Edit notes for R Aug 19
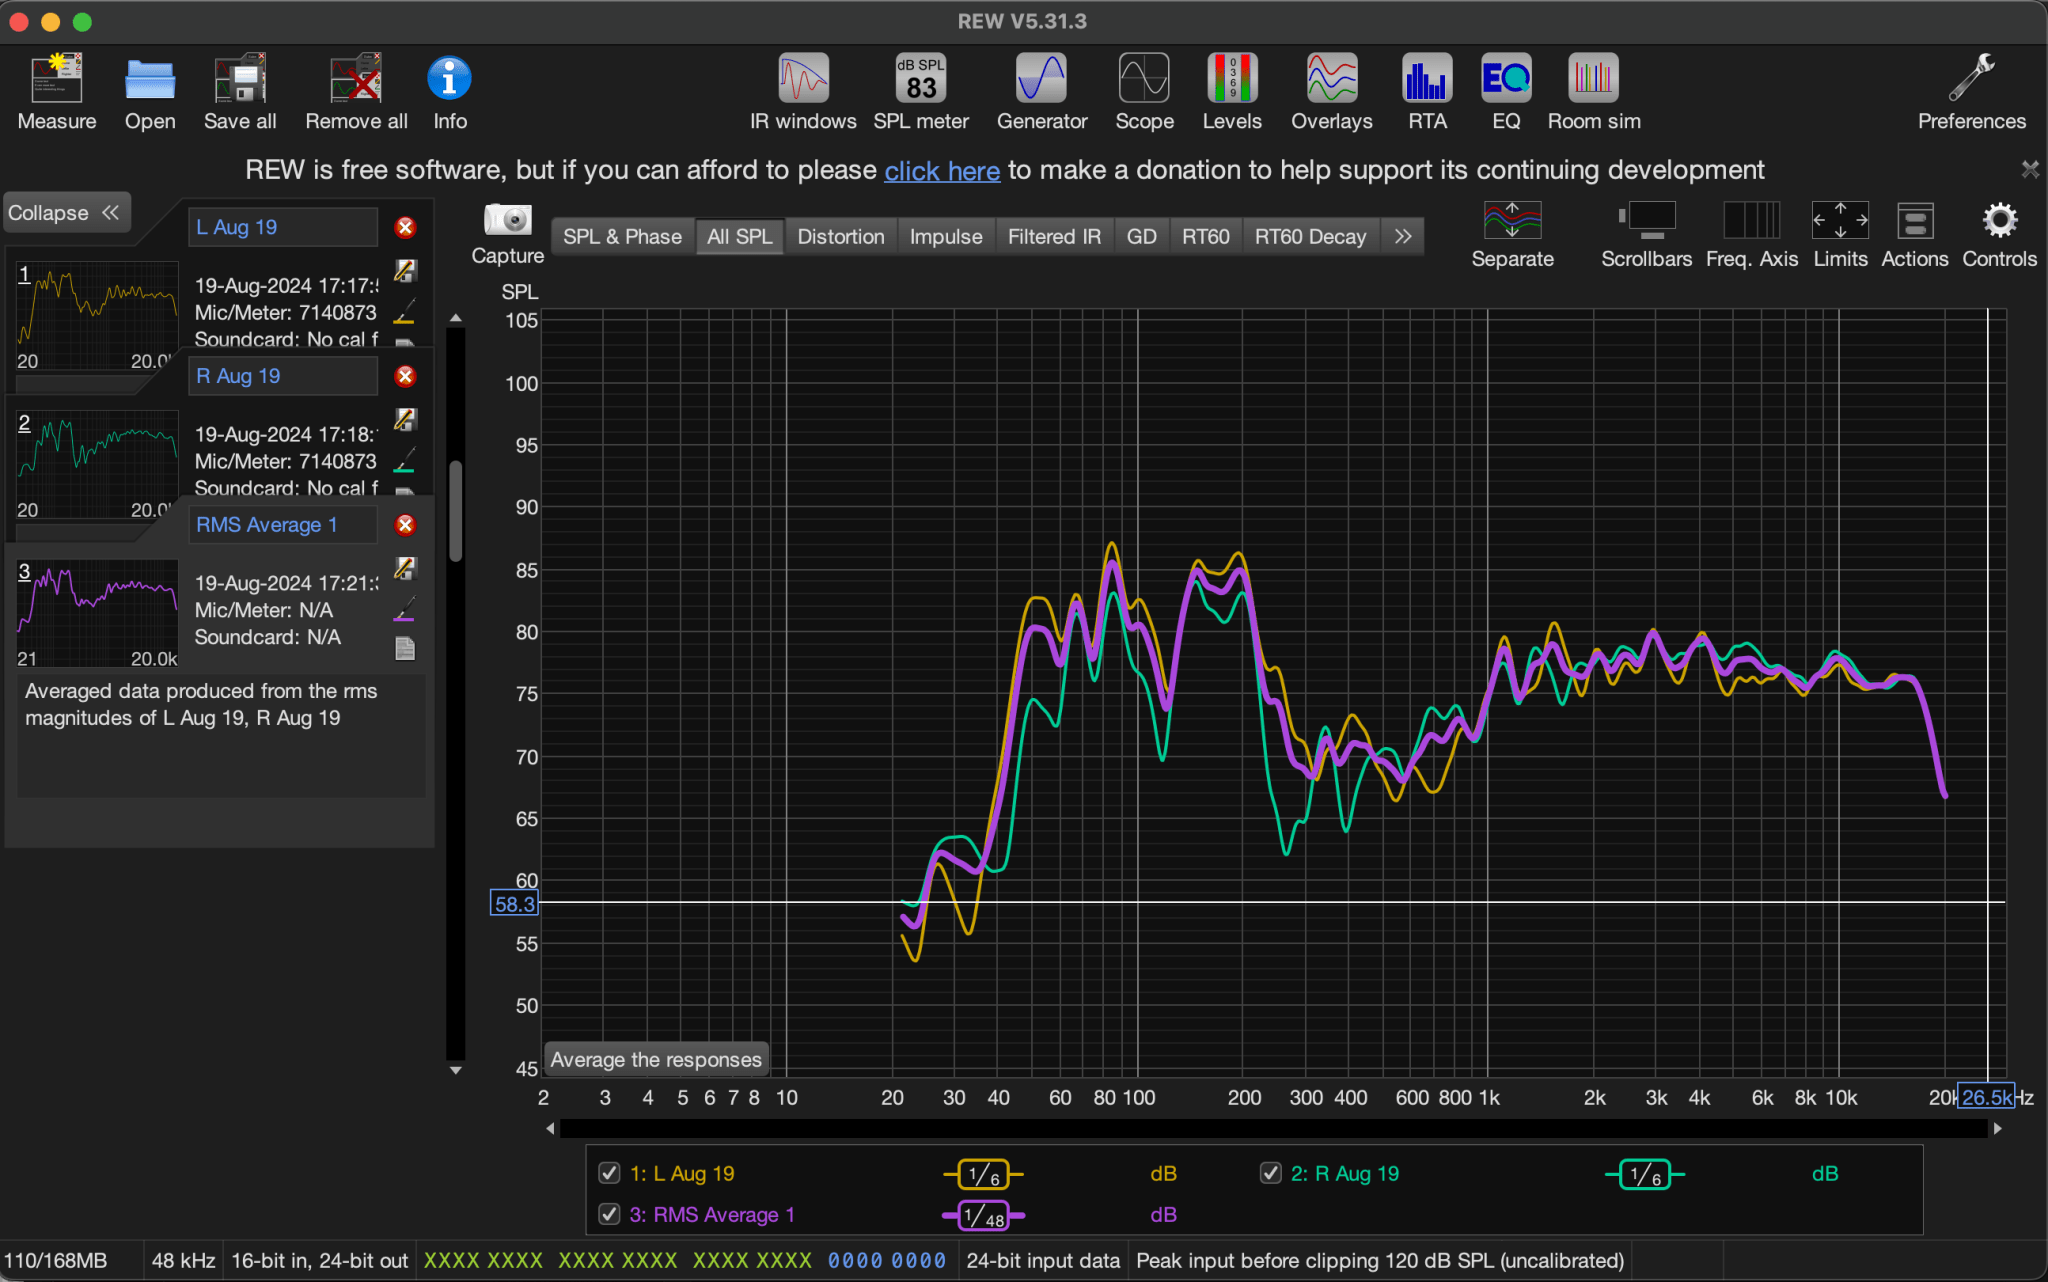2048x1282 pixels. click(x=404, y=419)
